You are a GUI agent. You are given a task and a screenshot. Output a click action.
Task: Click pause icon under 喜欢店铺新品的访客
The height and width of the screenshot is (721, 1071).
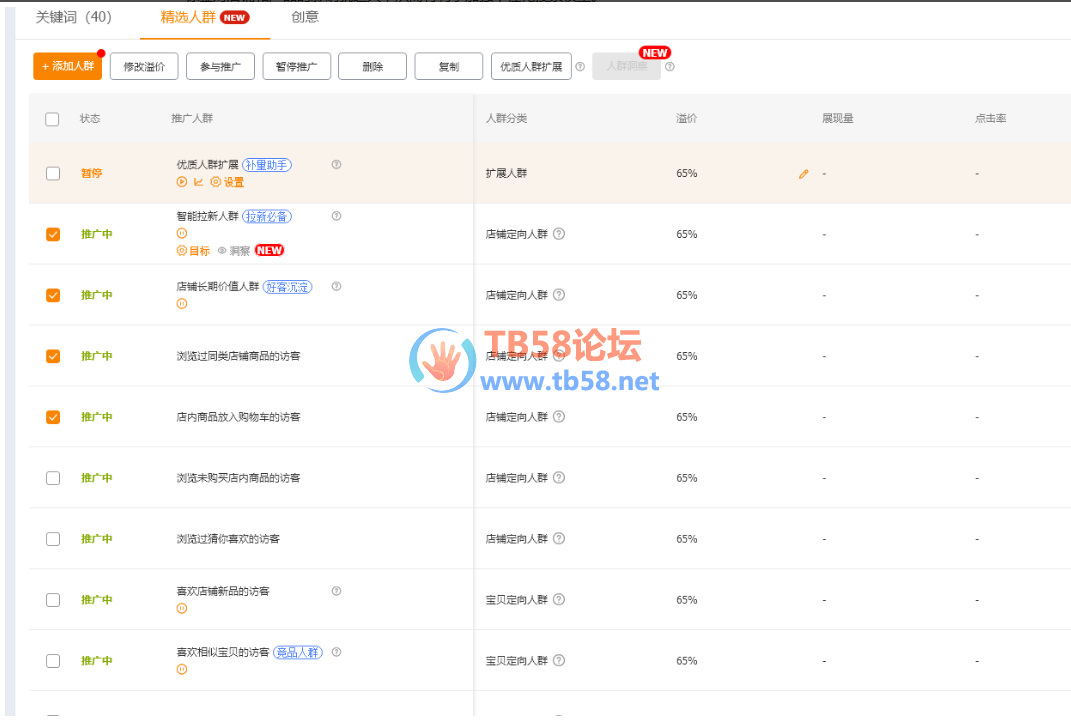tap(182, 608)
